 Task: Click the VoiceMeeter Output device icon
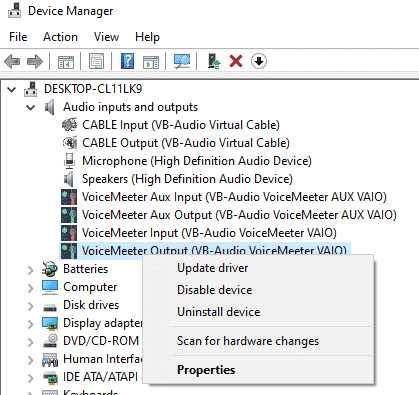69,251
